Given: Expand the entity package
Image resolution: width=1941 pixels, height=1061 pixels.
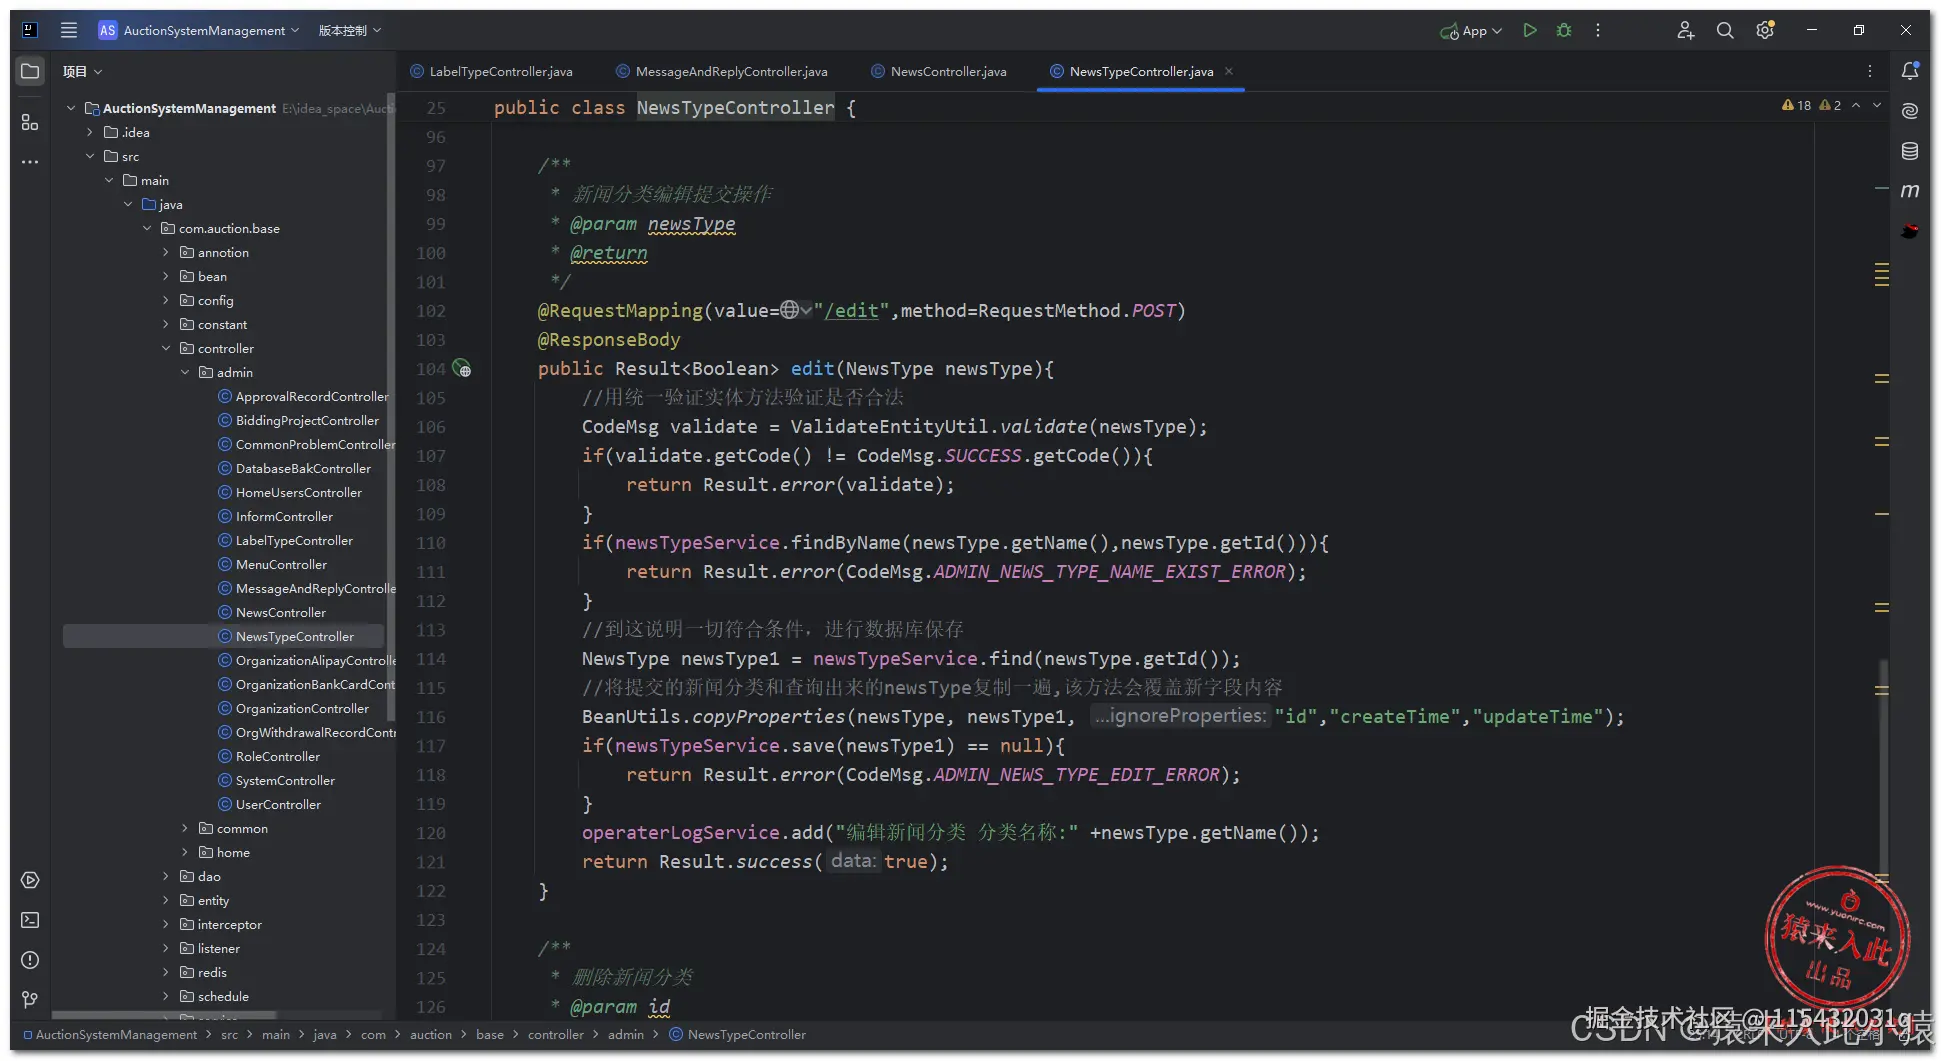Looking at the screenshot, I should pyautogui.click(x=166, y=900).
